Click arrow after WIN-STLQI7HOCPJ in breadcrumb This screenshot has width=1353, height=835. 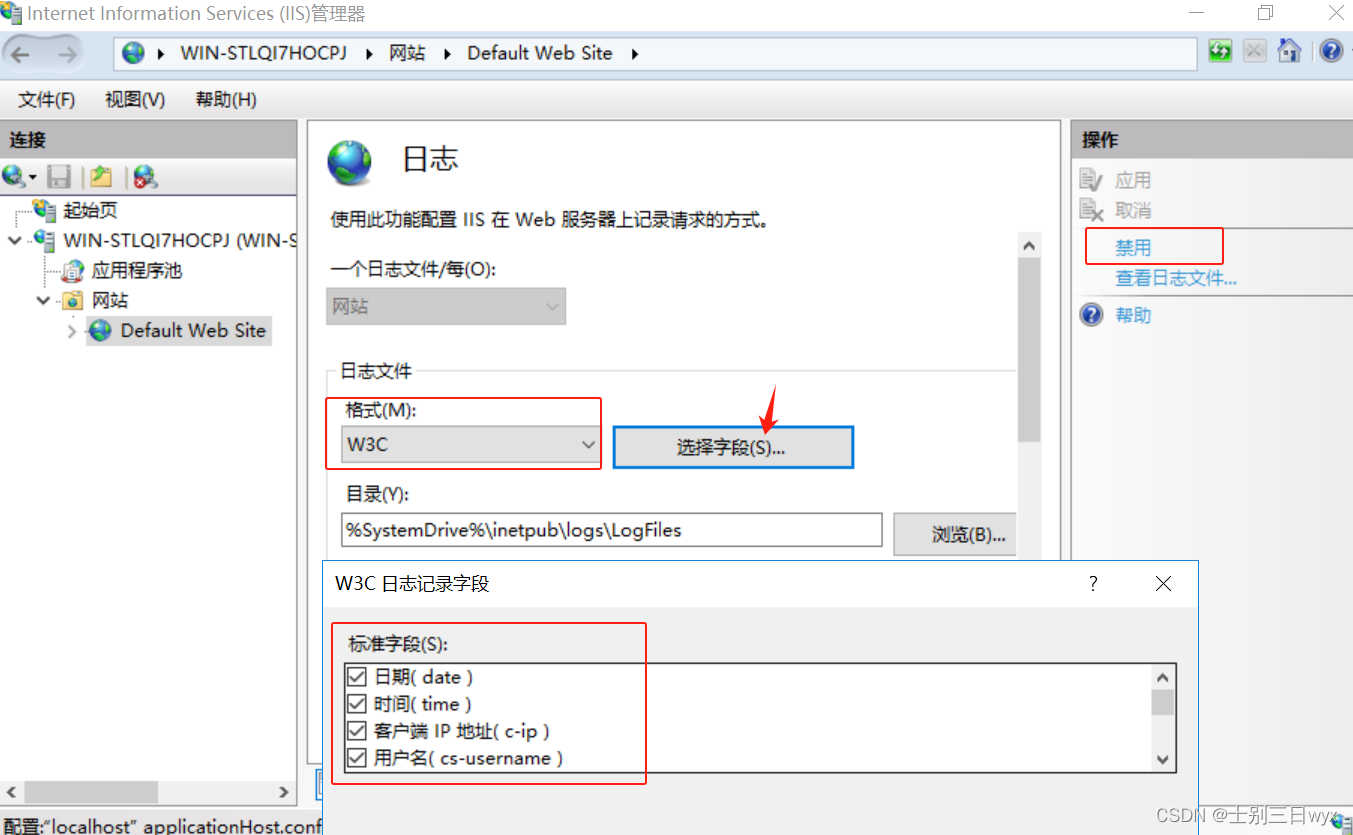(368, 54)
